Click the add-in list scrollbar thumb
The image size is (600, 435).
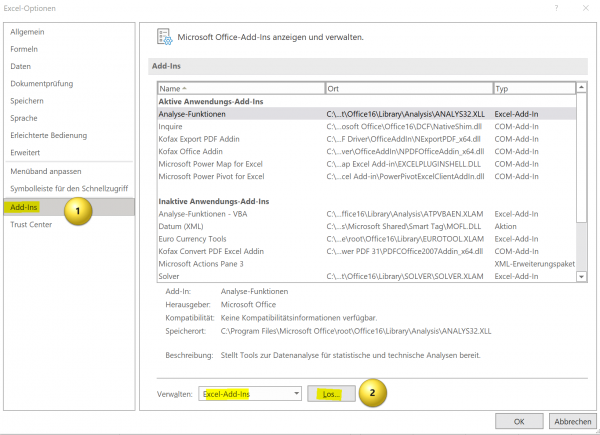[581, 158]
